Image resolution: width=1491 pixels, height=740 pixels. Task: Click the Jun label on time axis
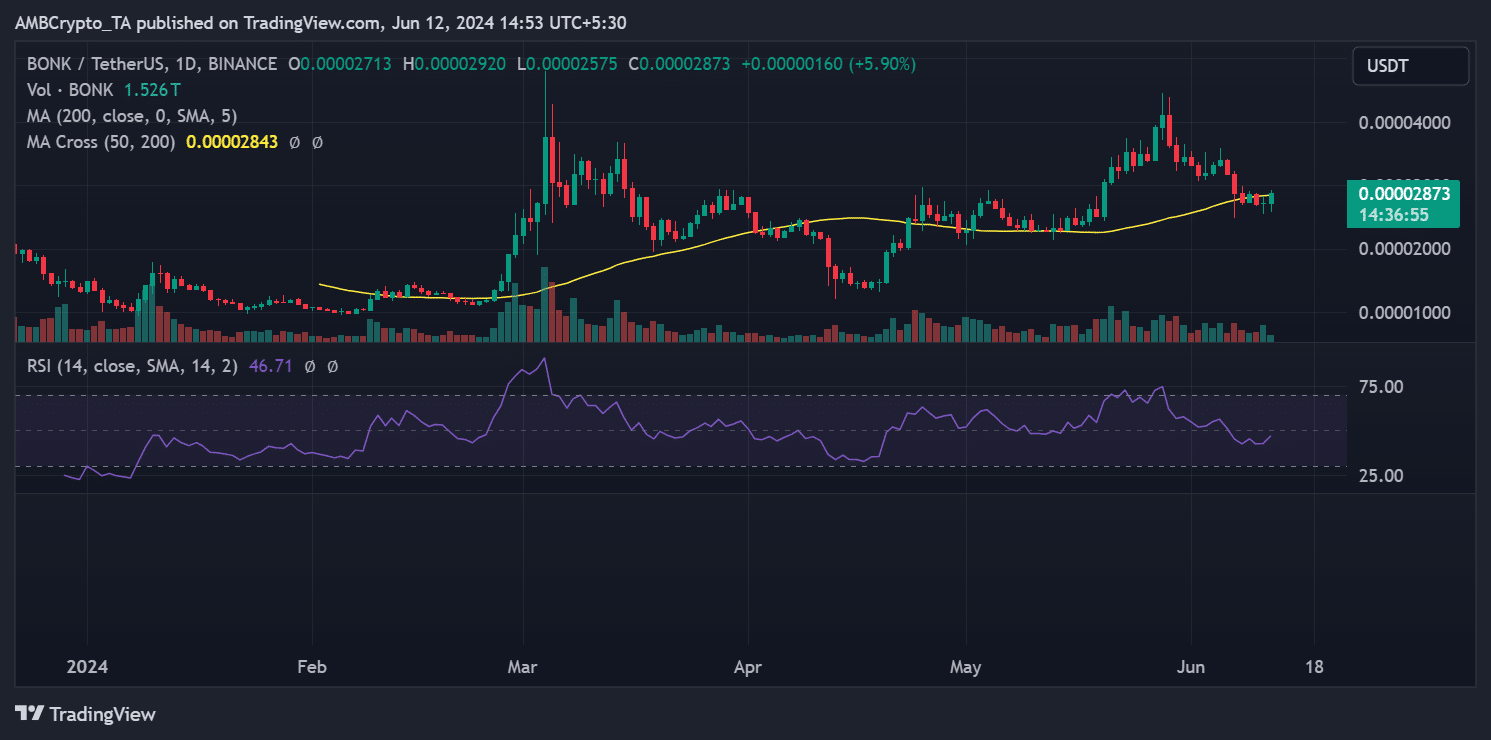(x=1190, y=667)
